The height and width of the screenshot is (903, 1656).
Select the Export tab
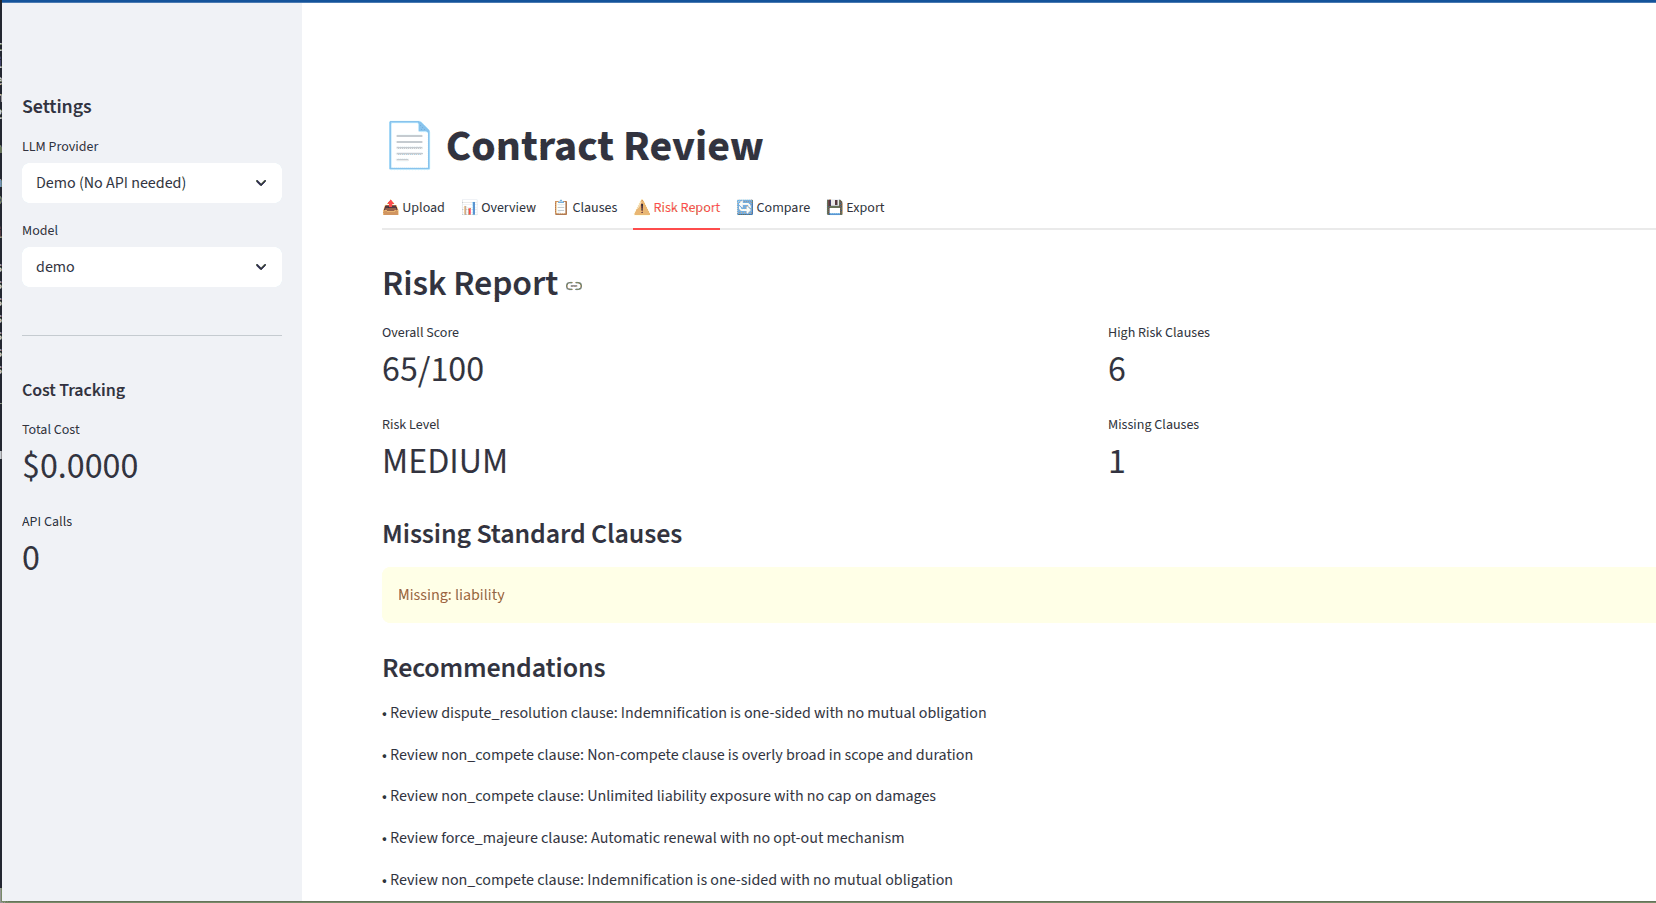(865, 207)
